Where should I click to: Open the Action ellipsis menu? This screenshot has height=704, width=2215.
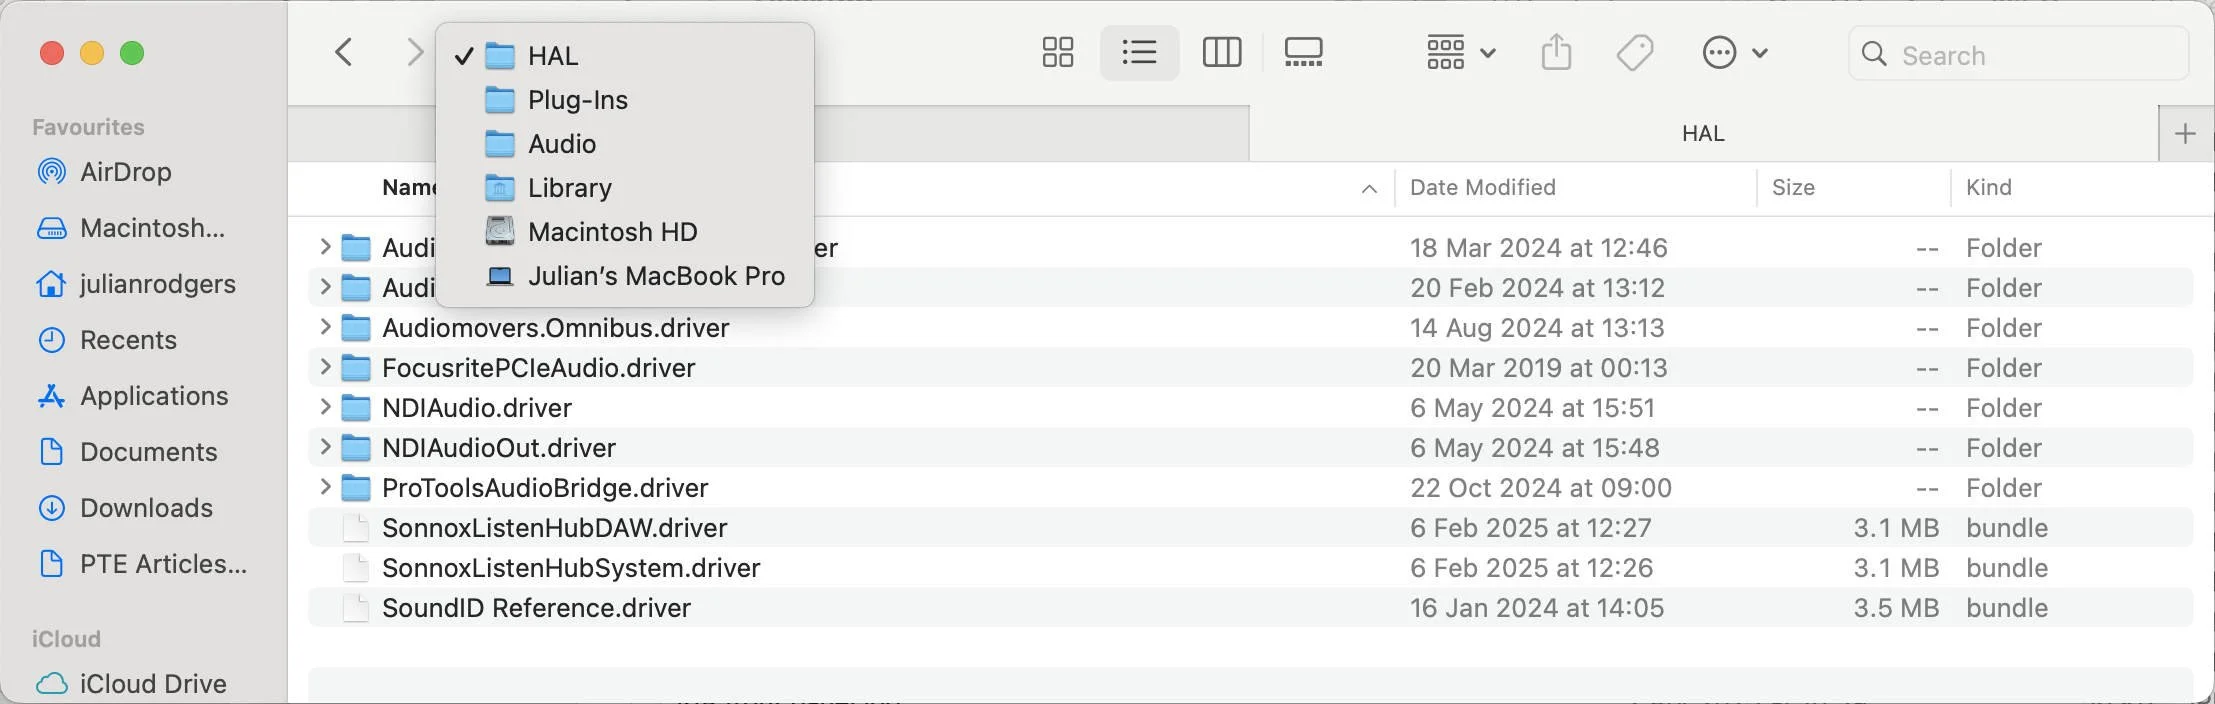click(x=1735, y=52)
